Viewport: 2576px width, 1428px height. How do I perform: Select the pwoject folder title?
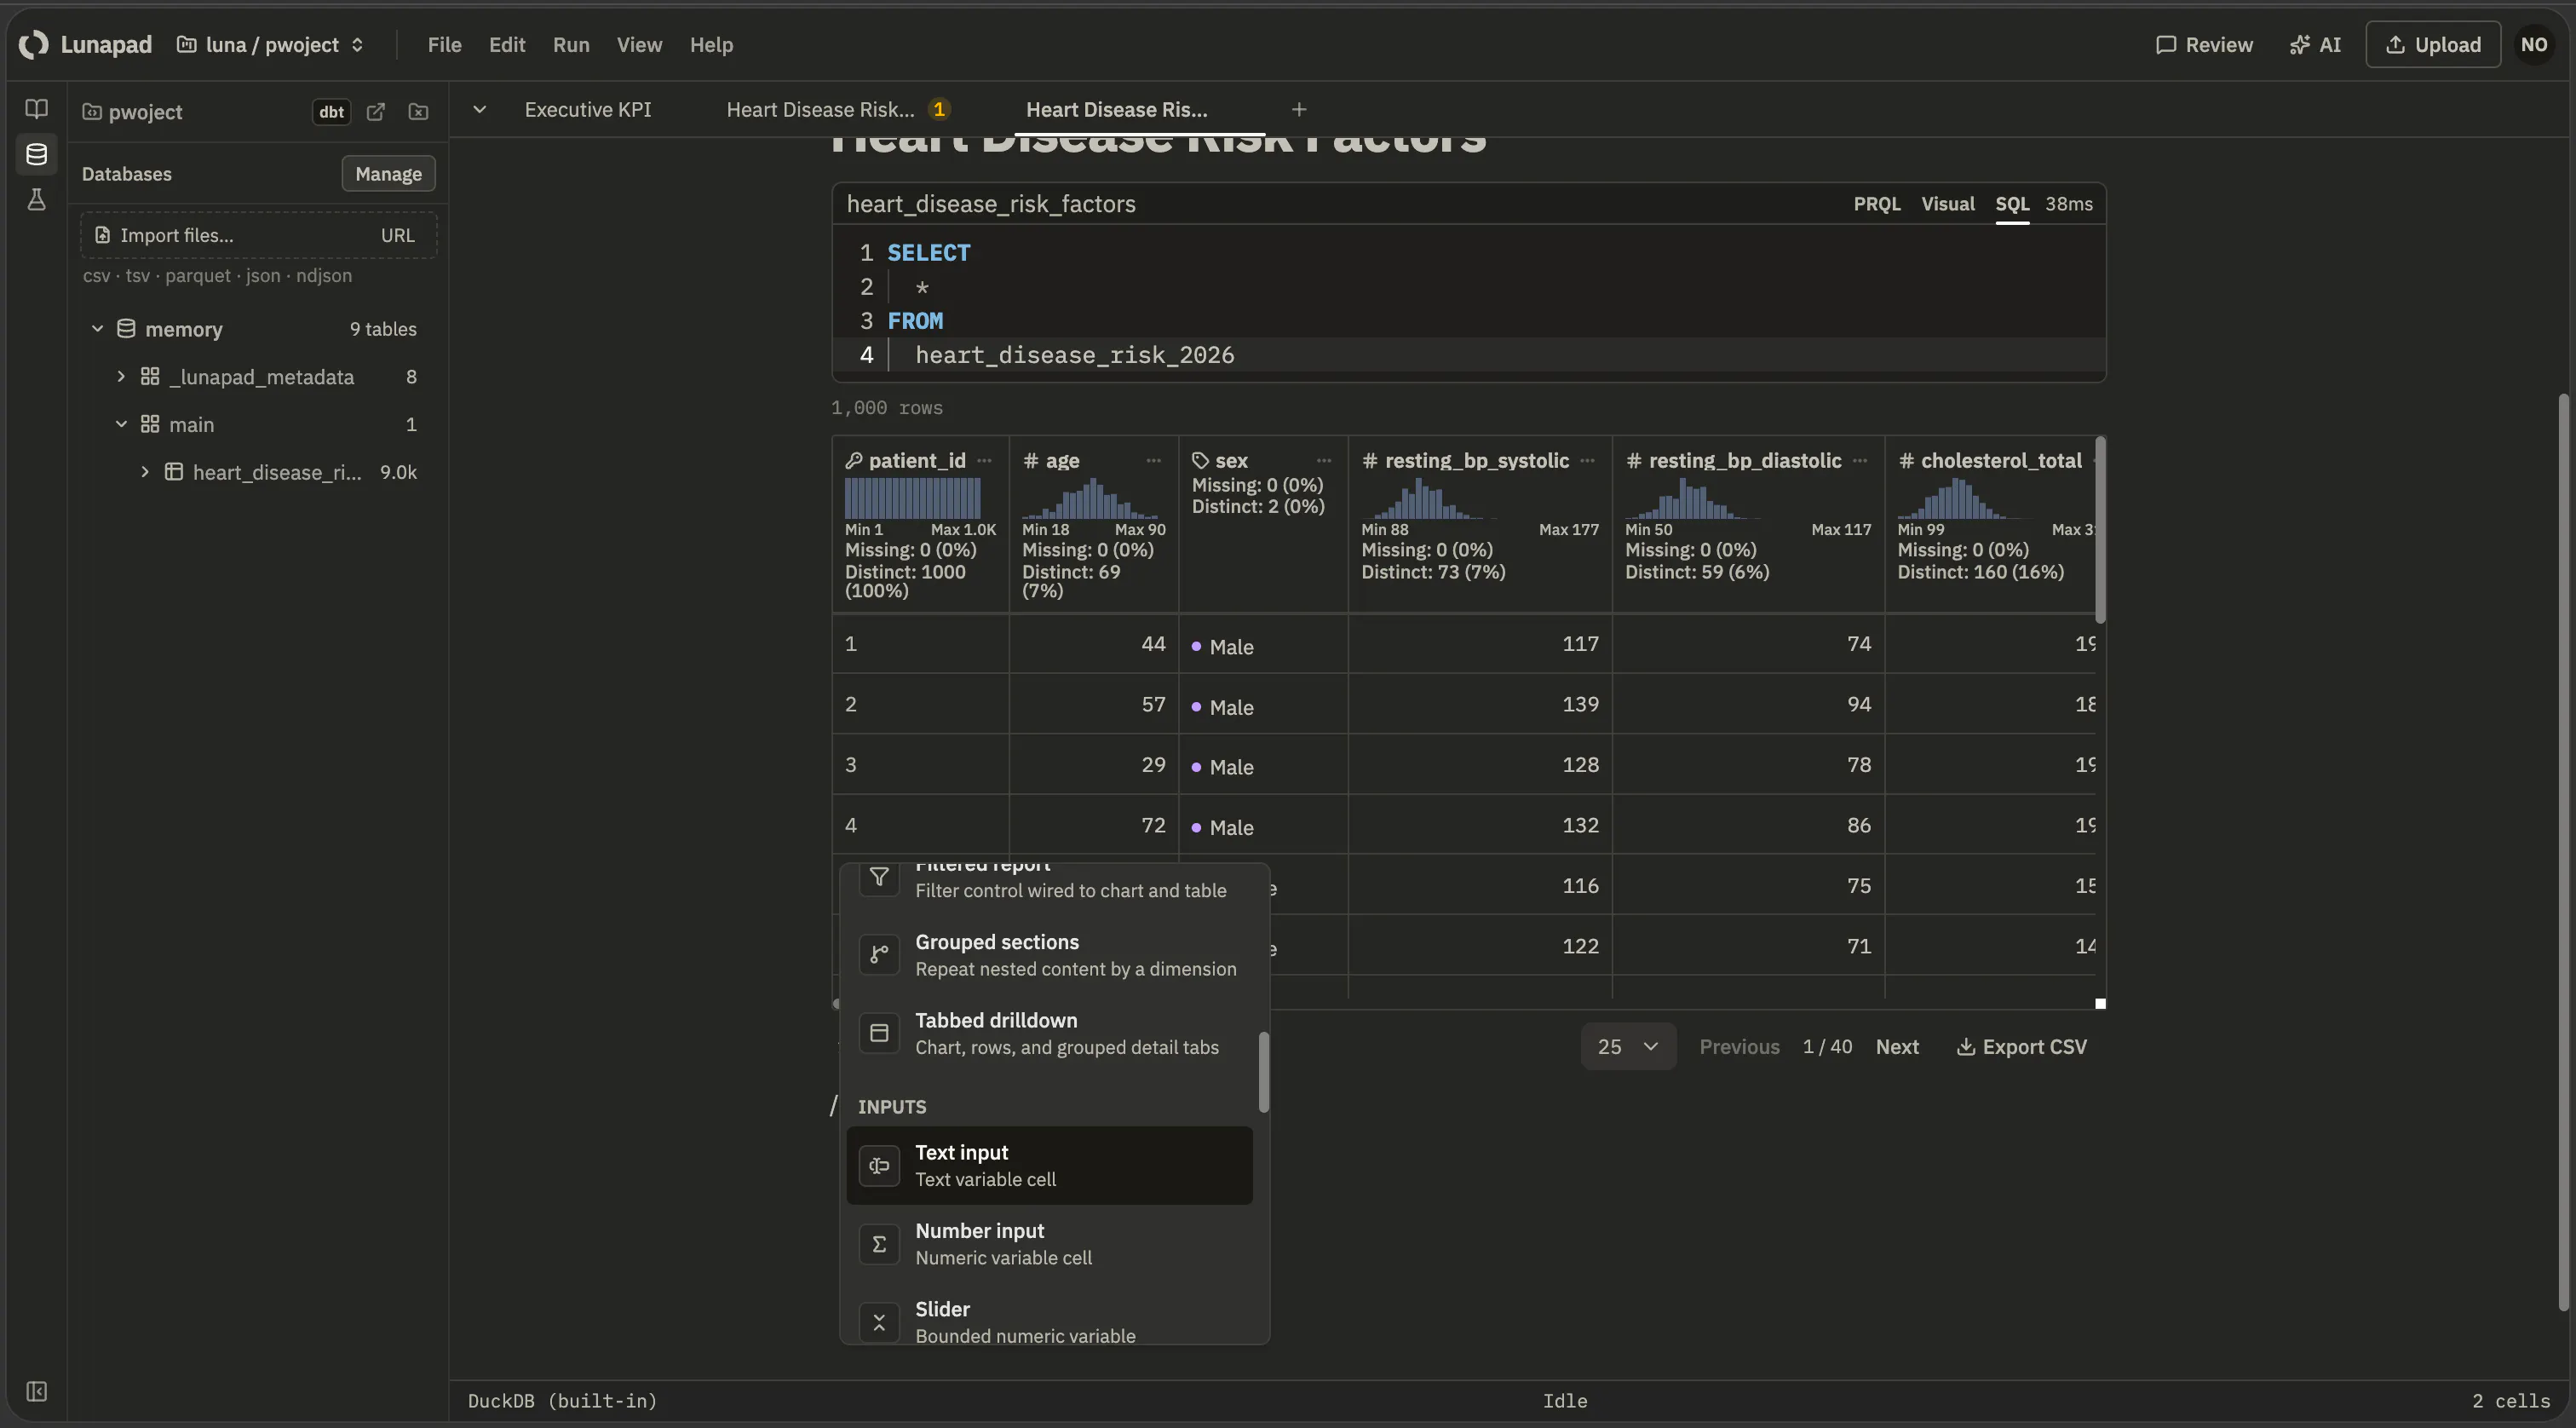click(x=145, y=112)
